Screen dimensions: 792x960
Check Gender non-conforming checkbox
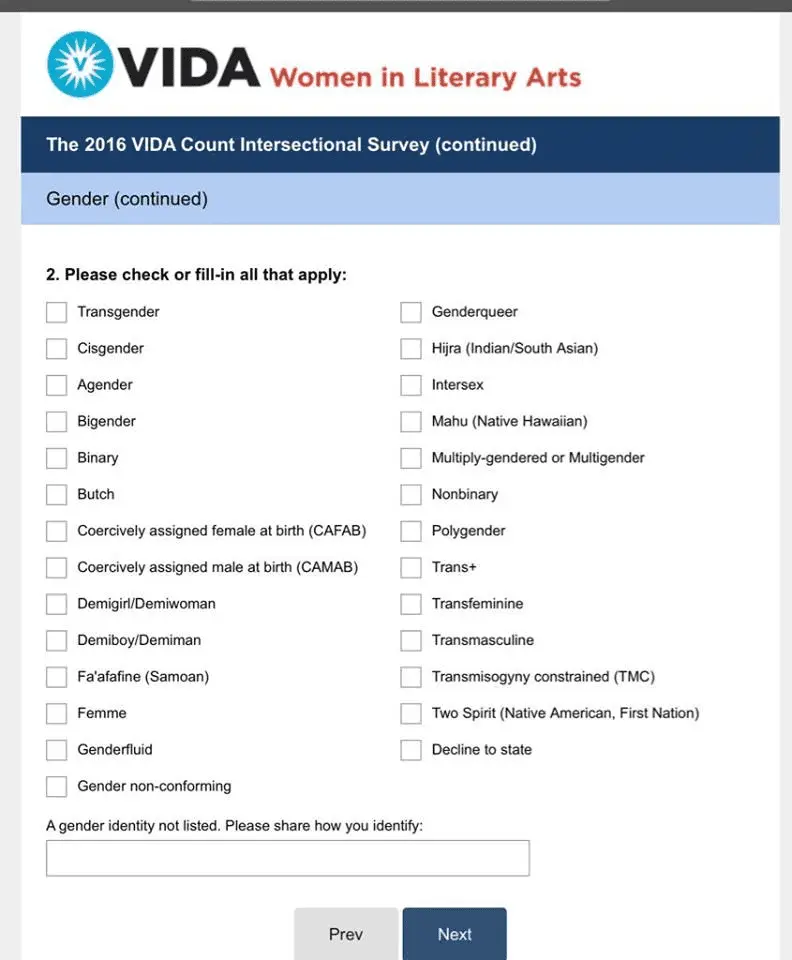[x=57, y=787]
